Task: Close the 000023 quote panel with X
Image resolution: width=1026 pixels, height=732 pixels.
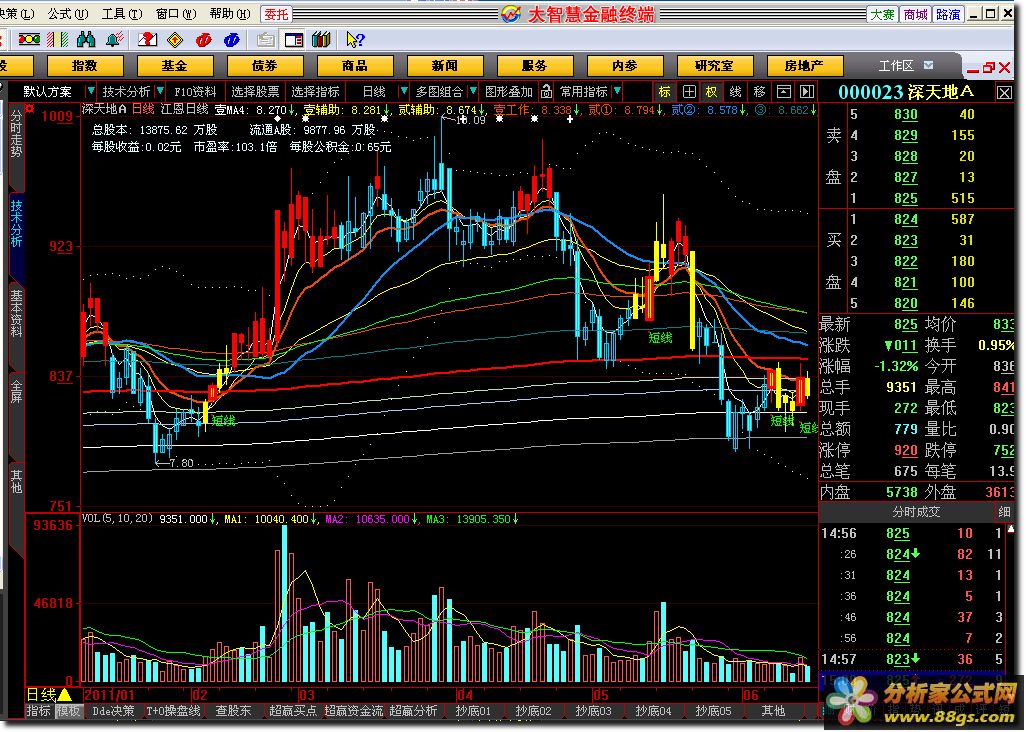Action: tap(1004, 93)
